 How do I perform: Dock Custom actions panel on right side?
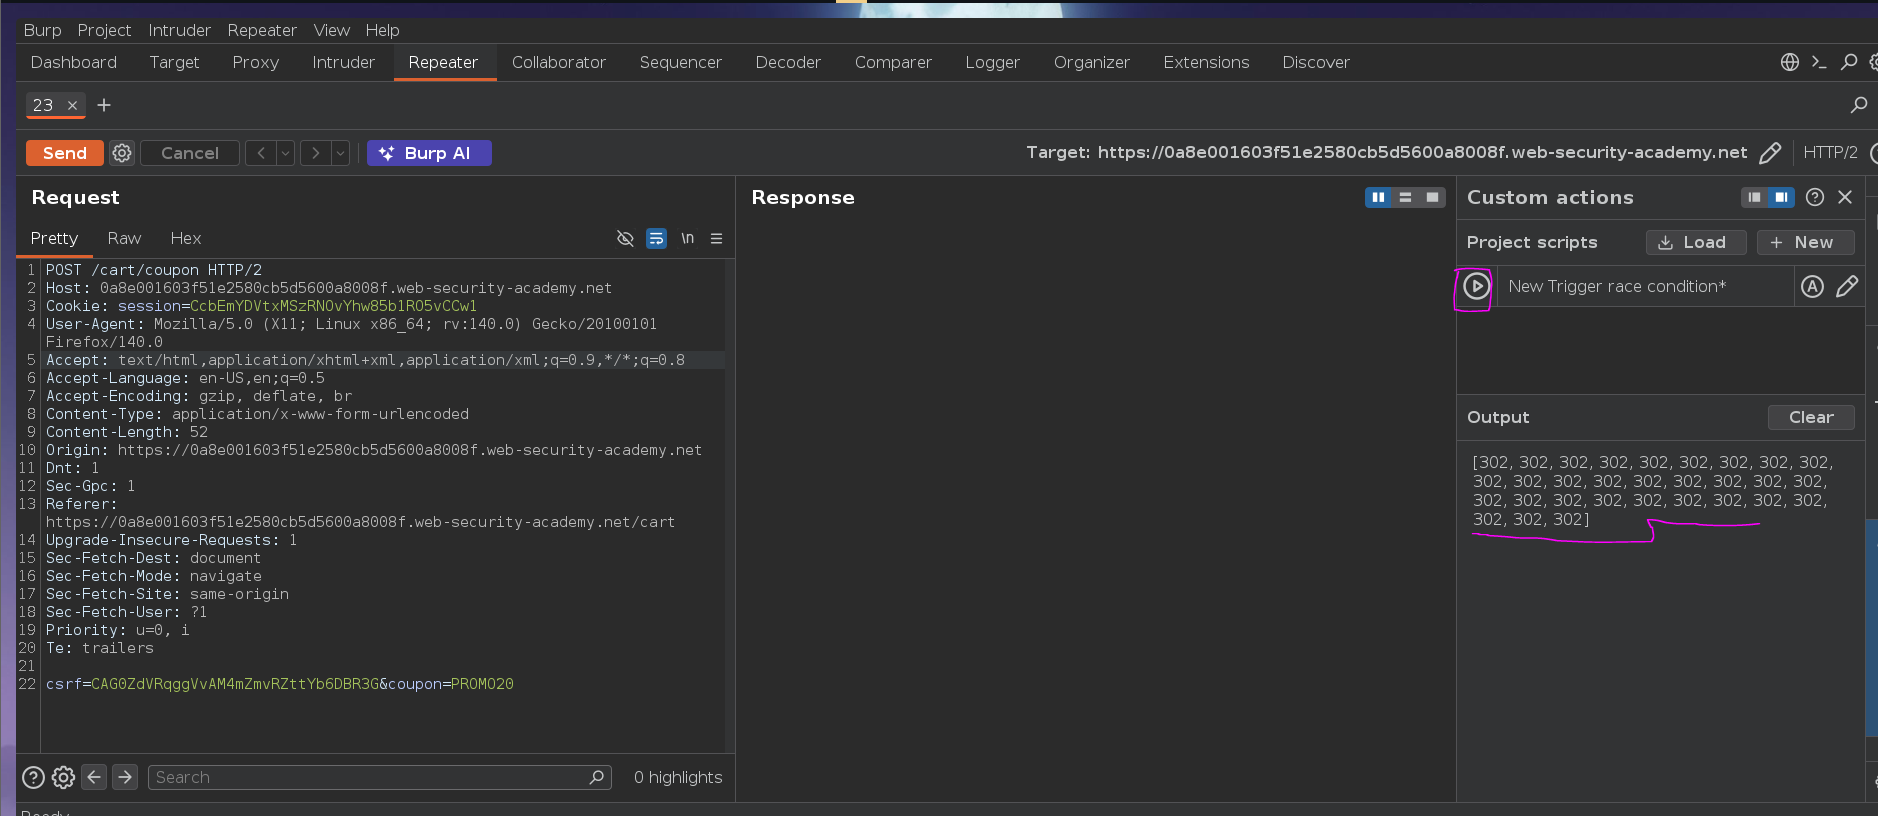point(1781,197)
